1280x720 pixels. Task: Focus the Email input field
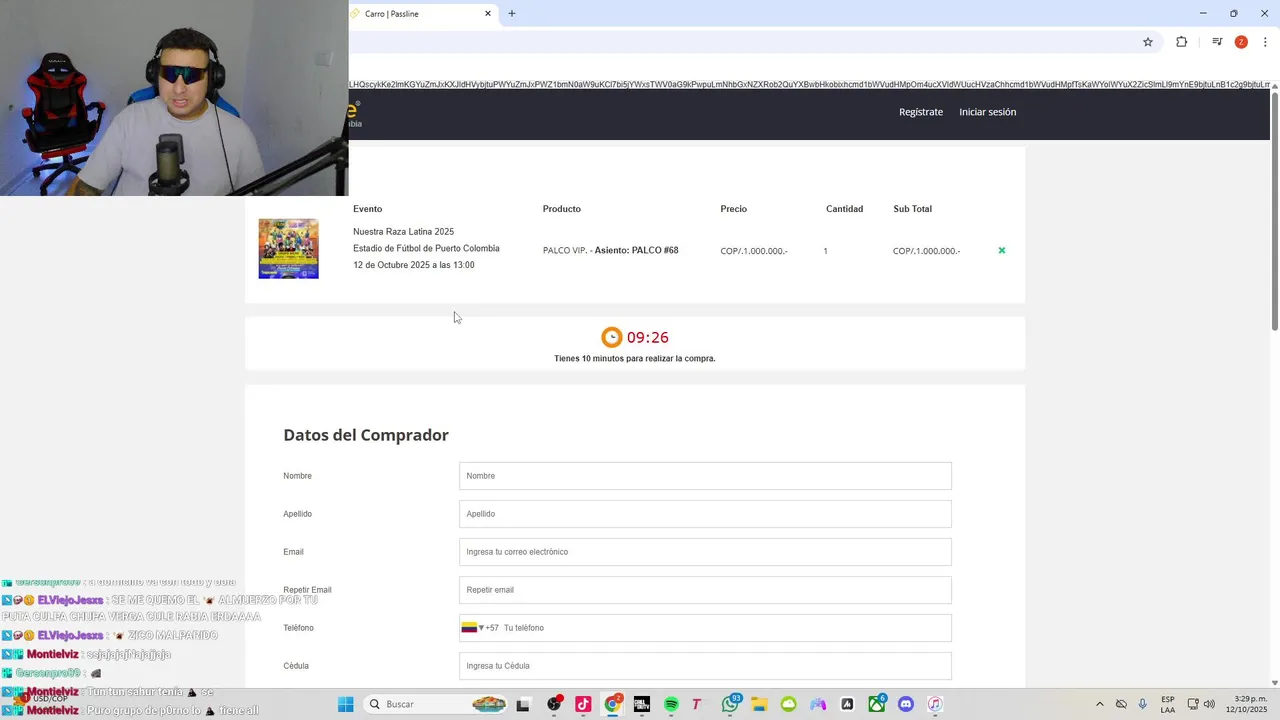[x=705, y=552]
